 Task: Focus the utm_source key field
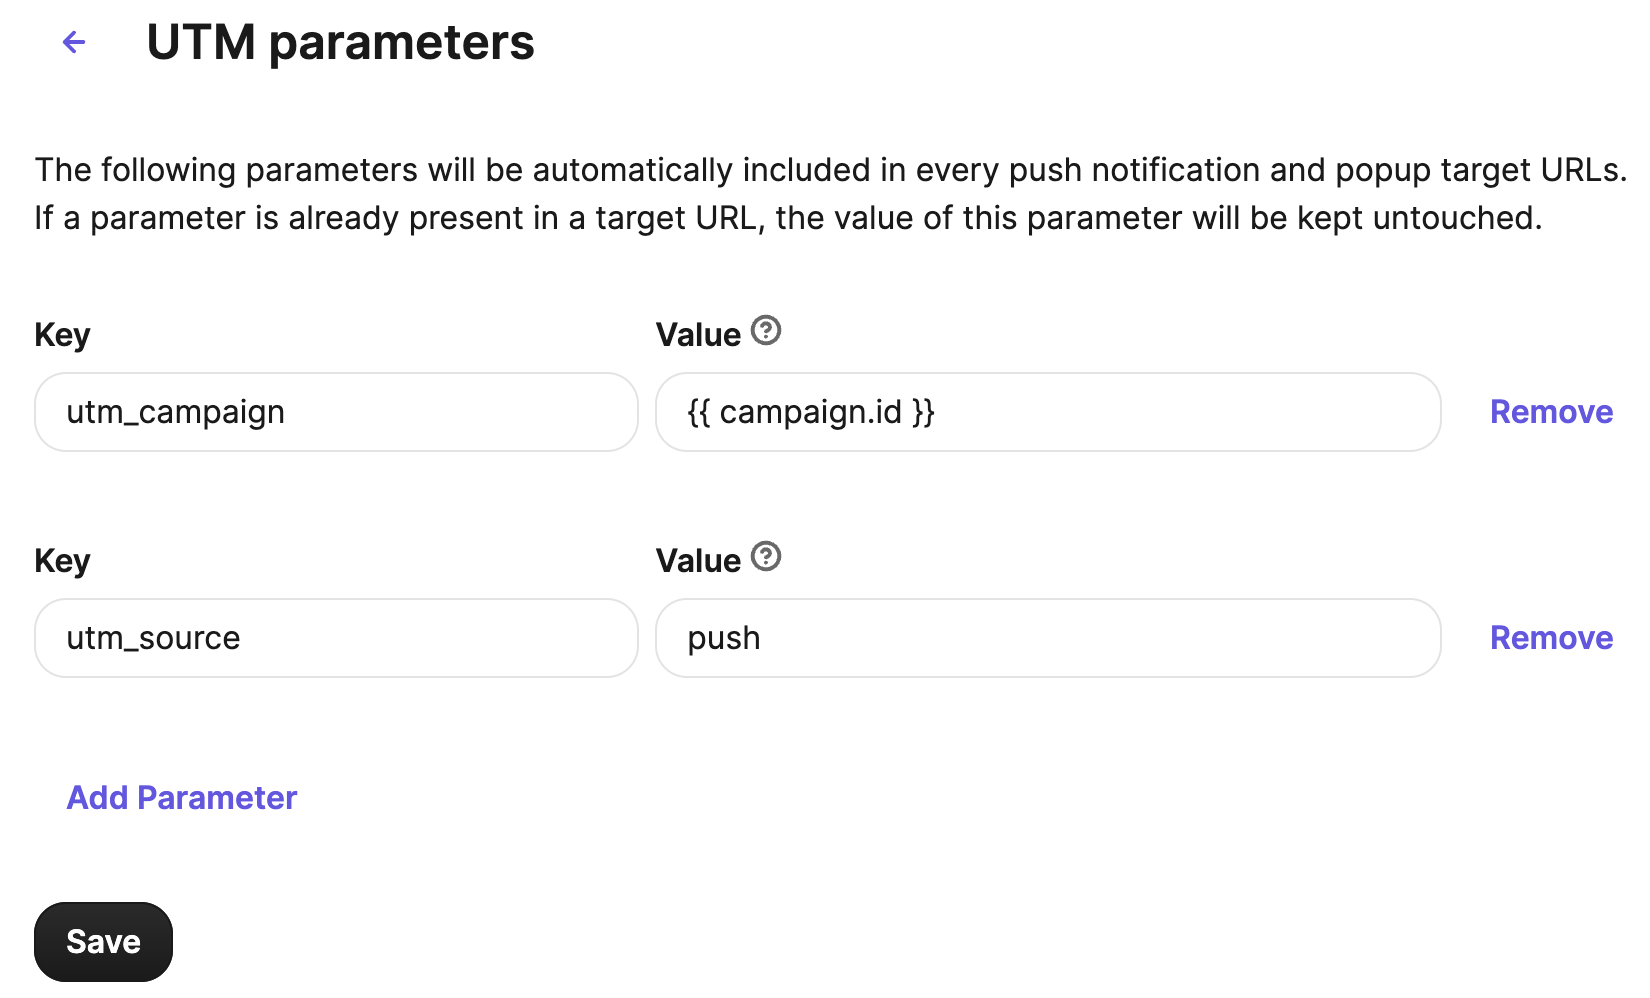tap(336, 638)
